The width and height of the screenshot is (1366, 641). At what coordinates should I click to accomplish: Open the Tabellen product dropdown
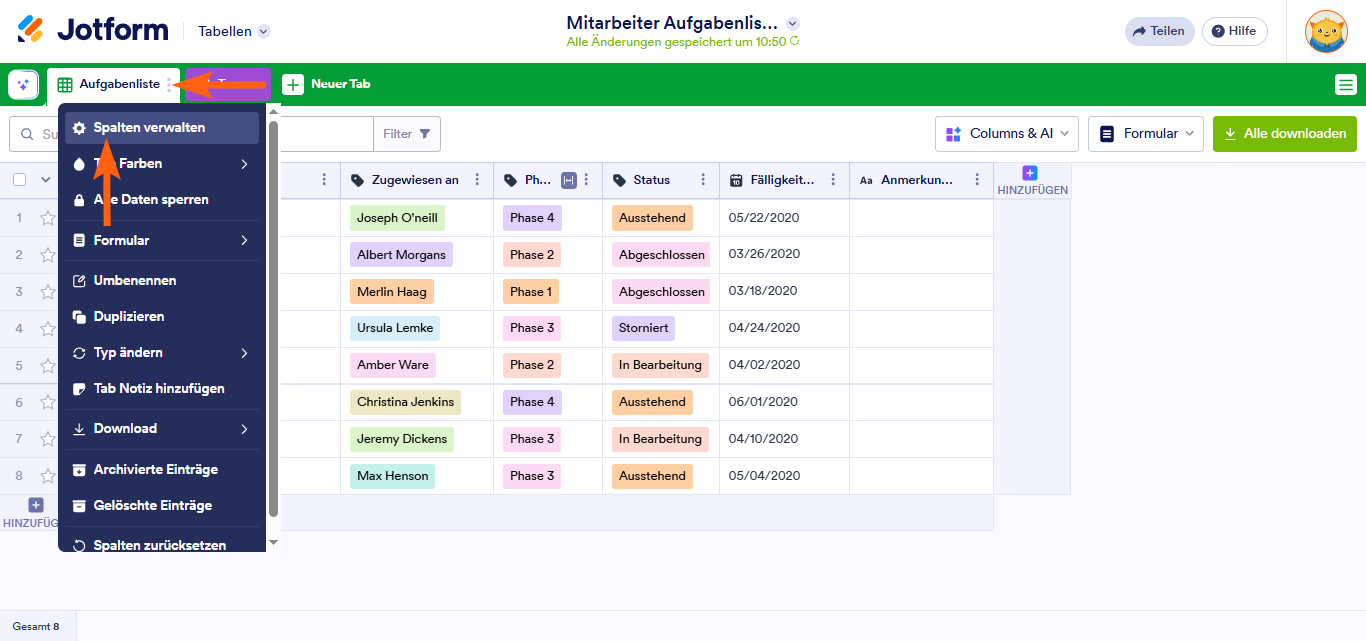tap(234, 31)
